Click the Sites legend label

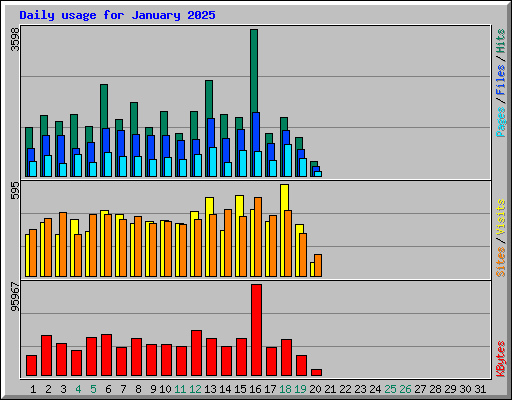point(501,262)
